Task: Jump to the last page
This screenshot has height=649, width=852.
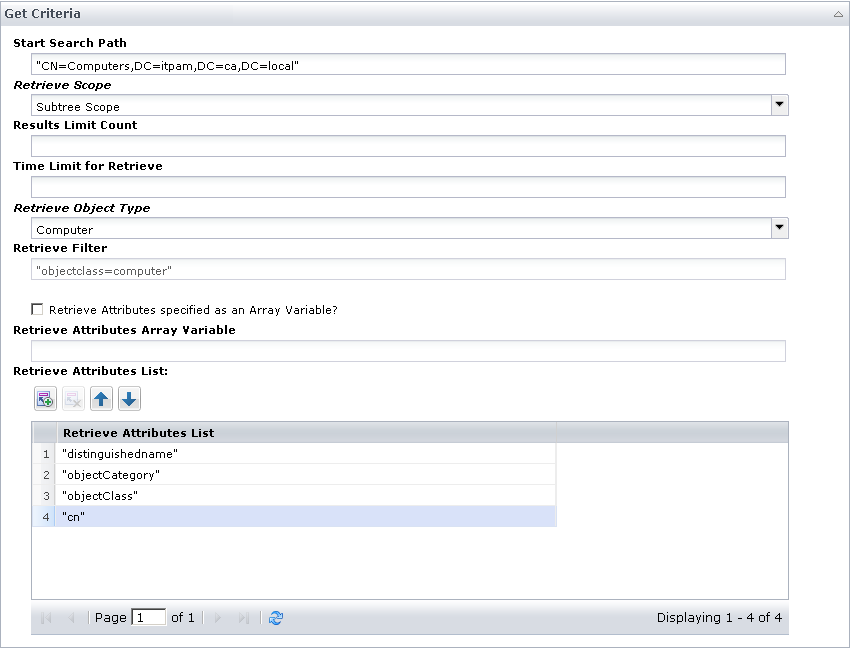Action: pyautogui.click(x=243, y=617)
